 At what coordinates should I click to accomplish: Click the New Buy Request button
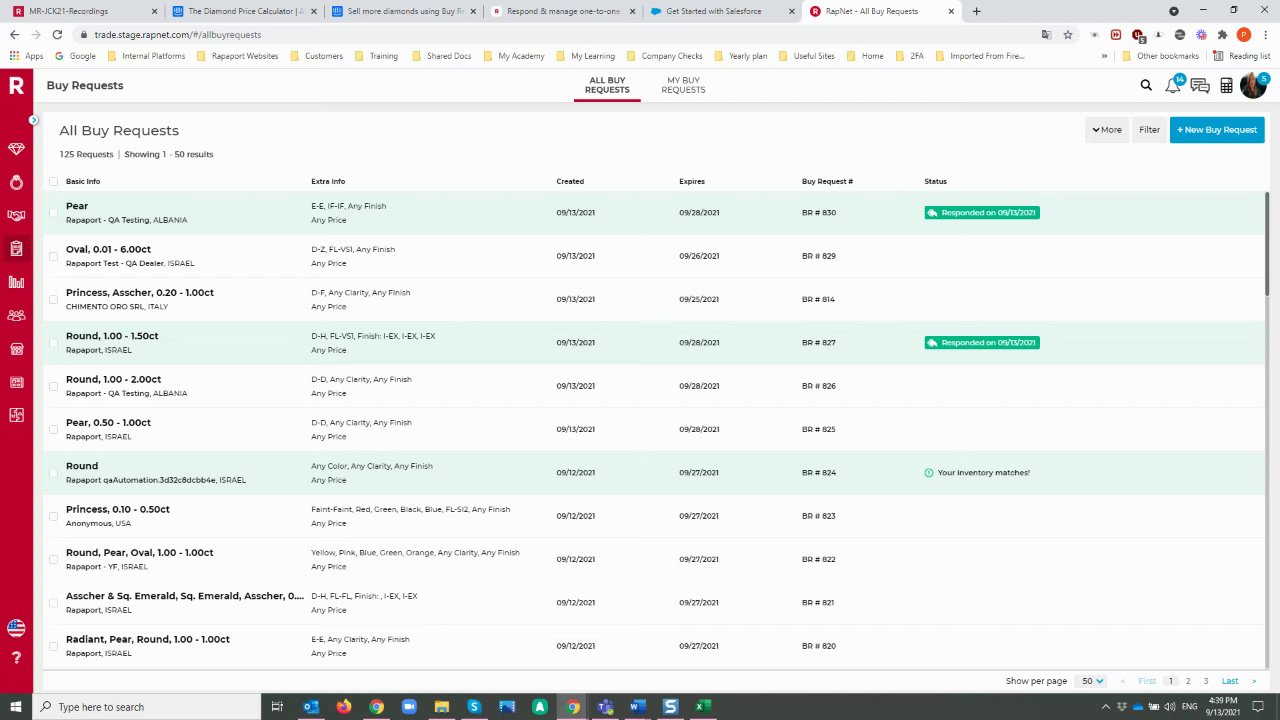point(1217,130)
